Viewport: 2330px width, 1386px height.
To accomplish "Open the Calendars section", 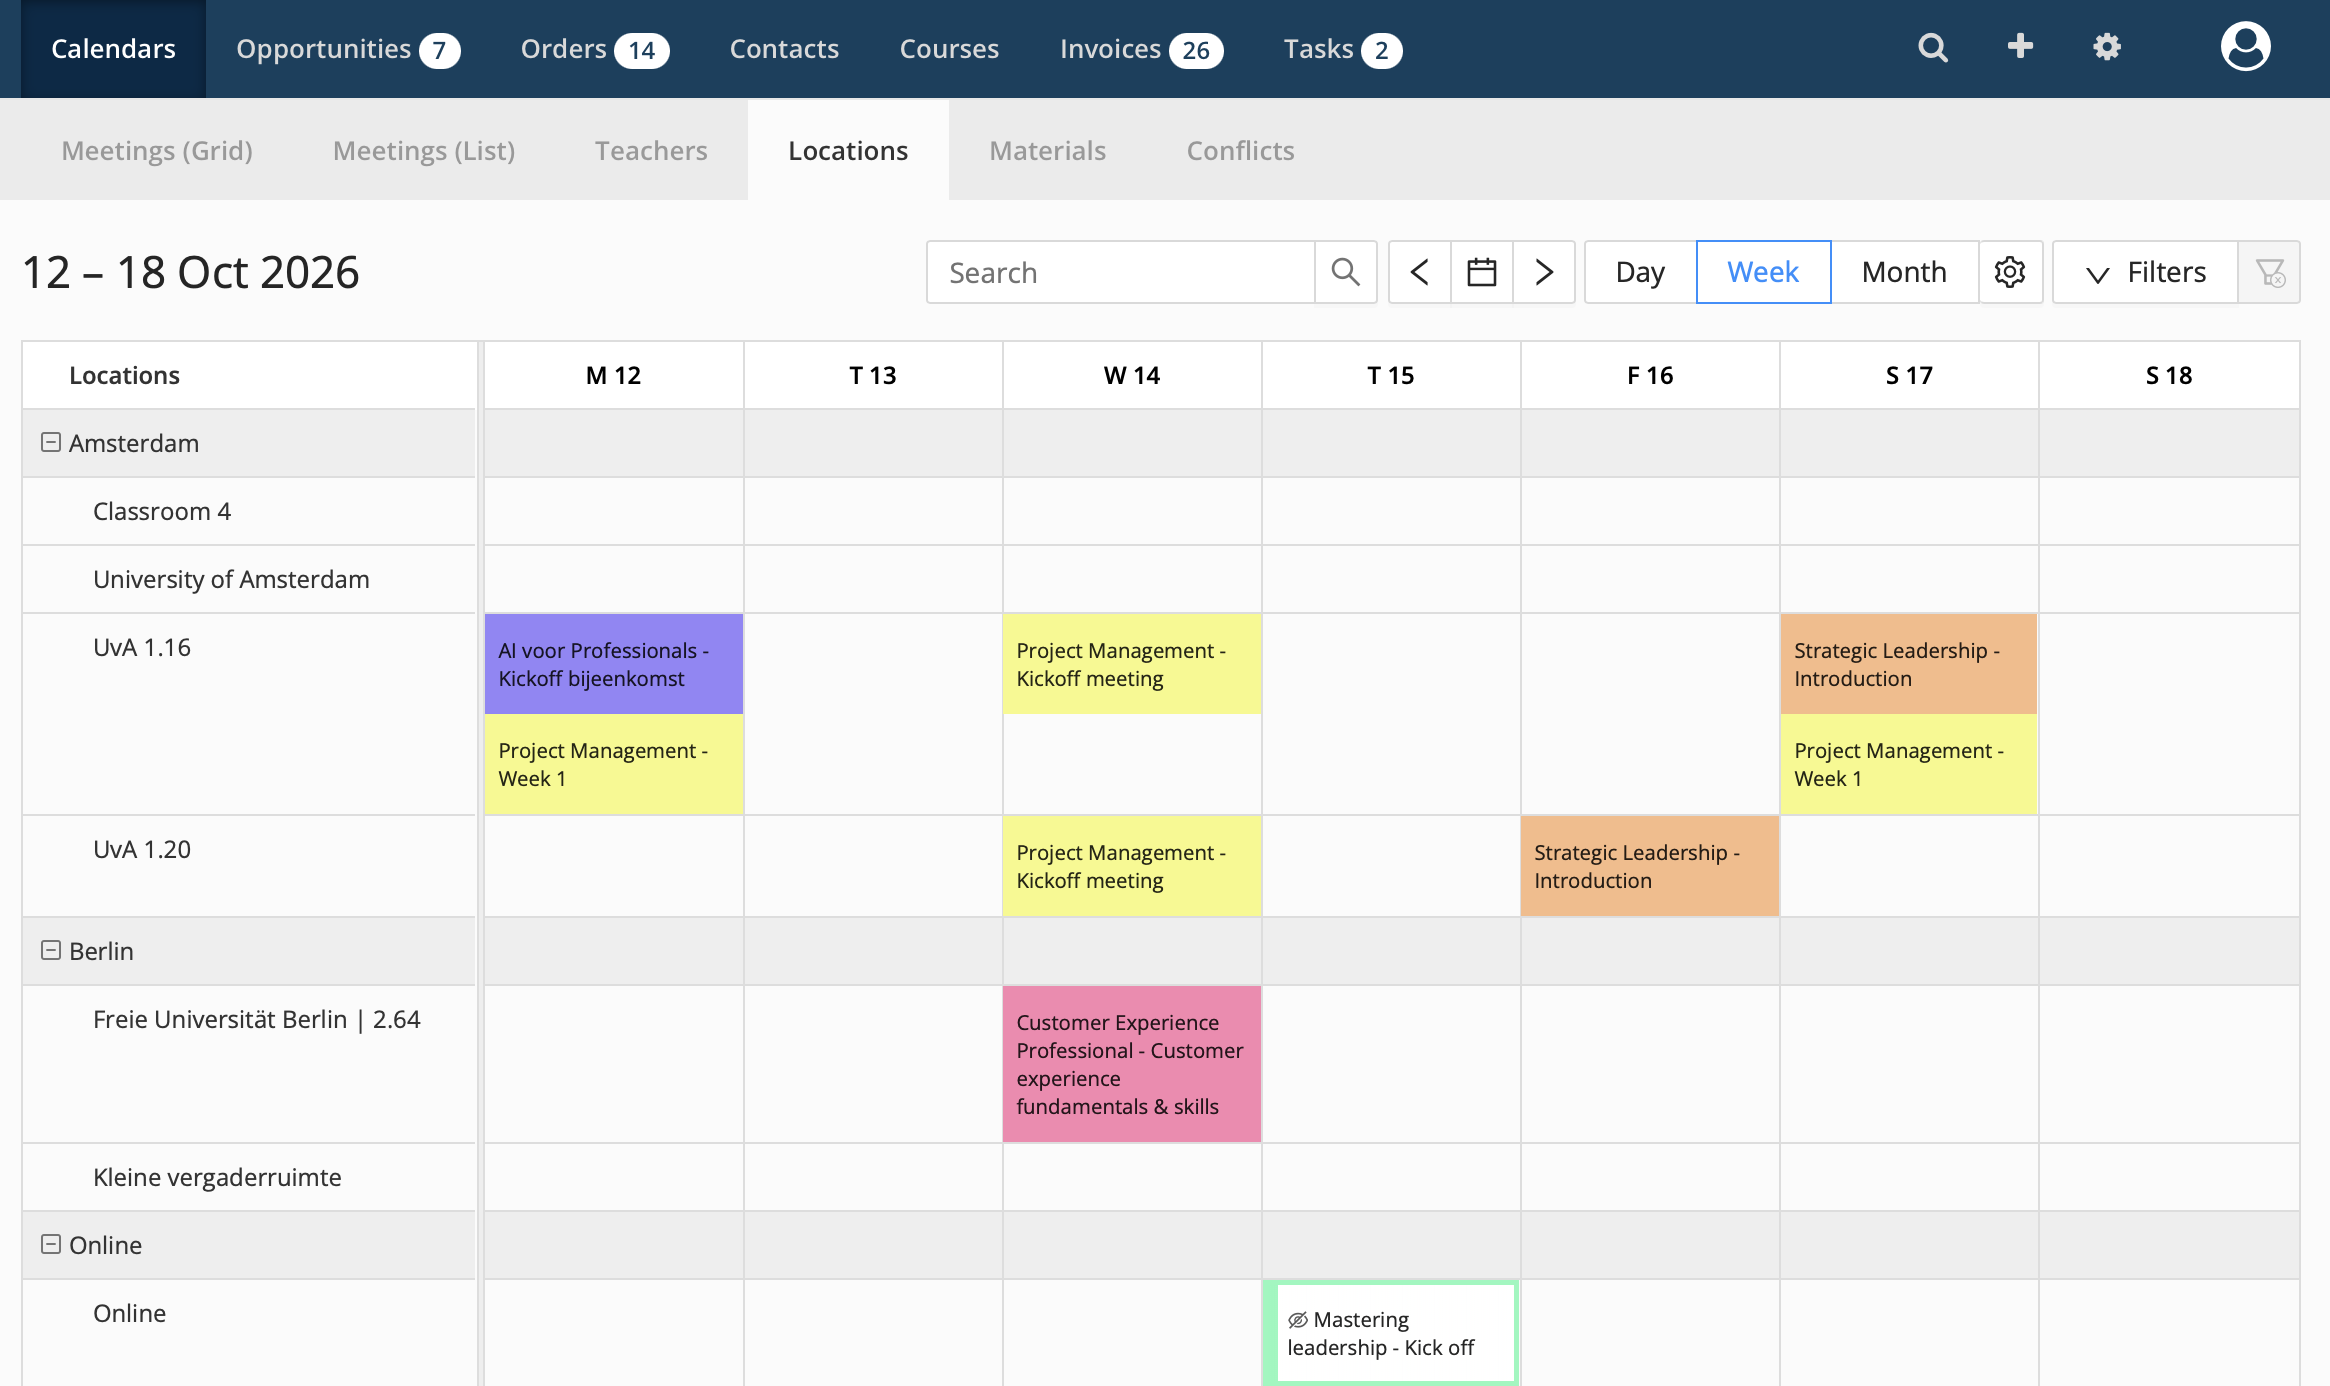I will (113, 49).
